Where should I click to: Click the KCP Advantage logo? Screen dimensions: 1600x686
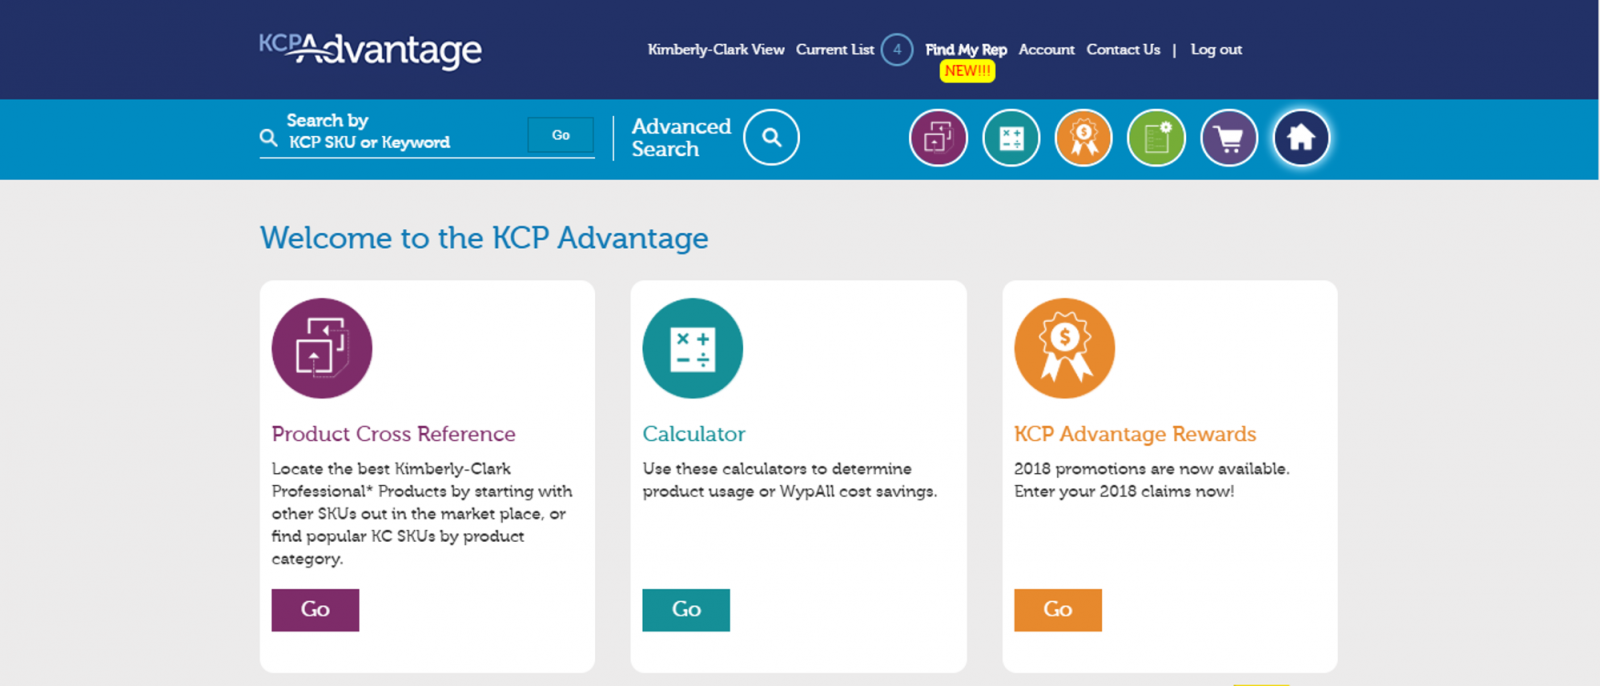pyautogui.click(x=370, y=49)
